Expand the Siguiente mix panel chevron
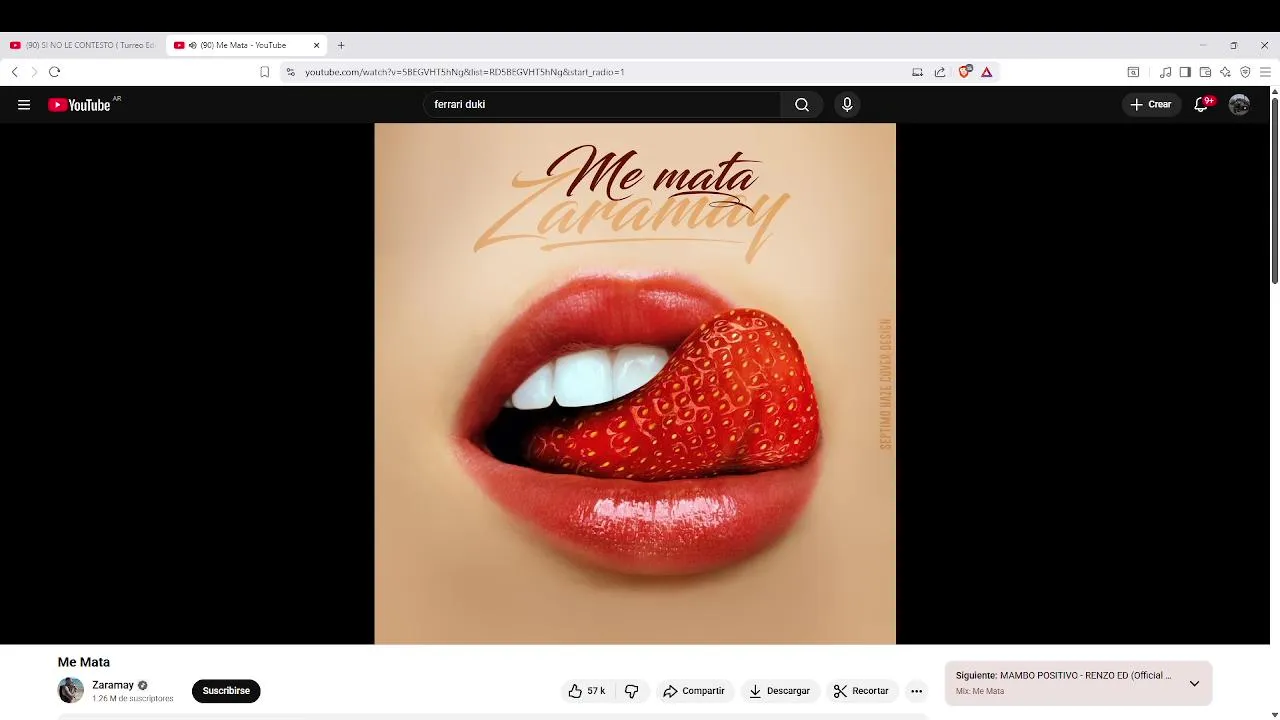This screenshot has height=720, width=1280. [x=1194, y=684]
